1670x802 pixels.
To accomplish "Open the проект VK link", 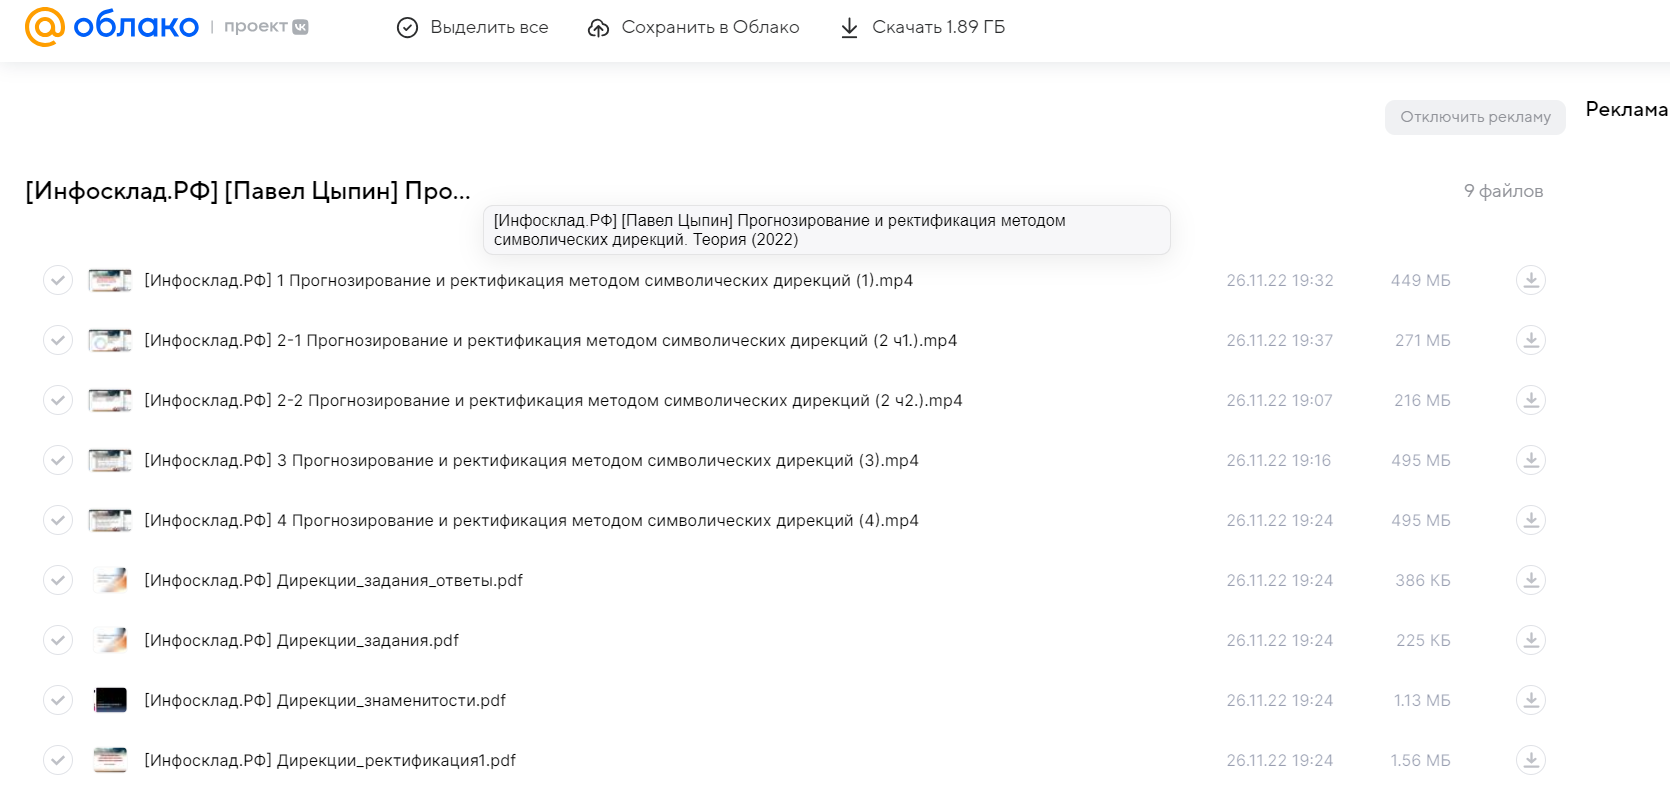I will (265, 27).
